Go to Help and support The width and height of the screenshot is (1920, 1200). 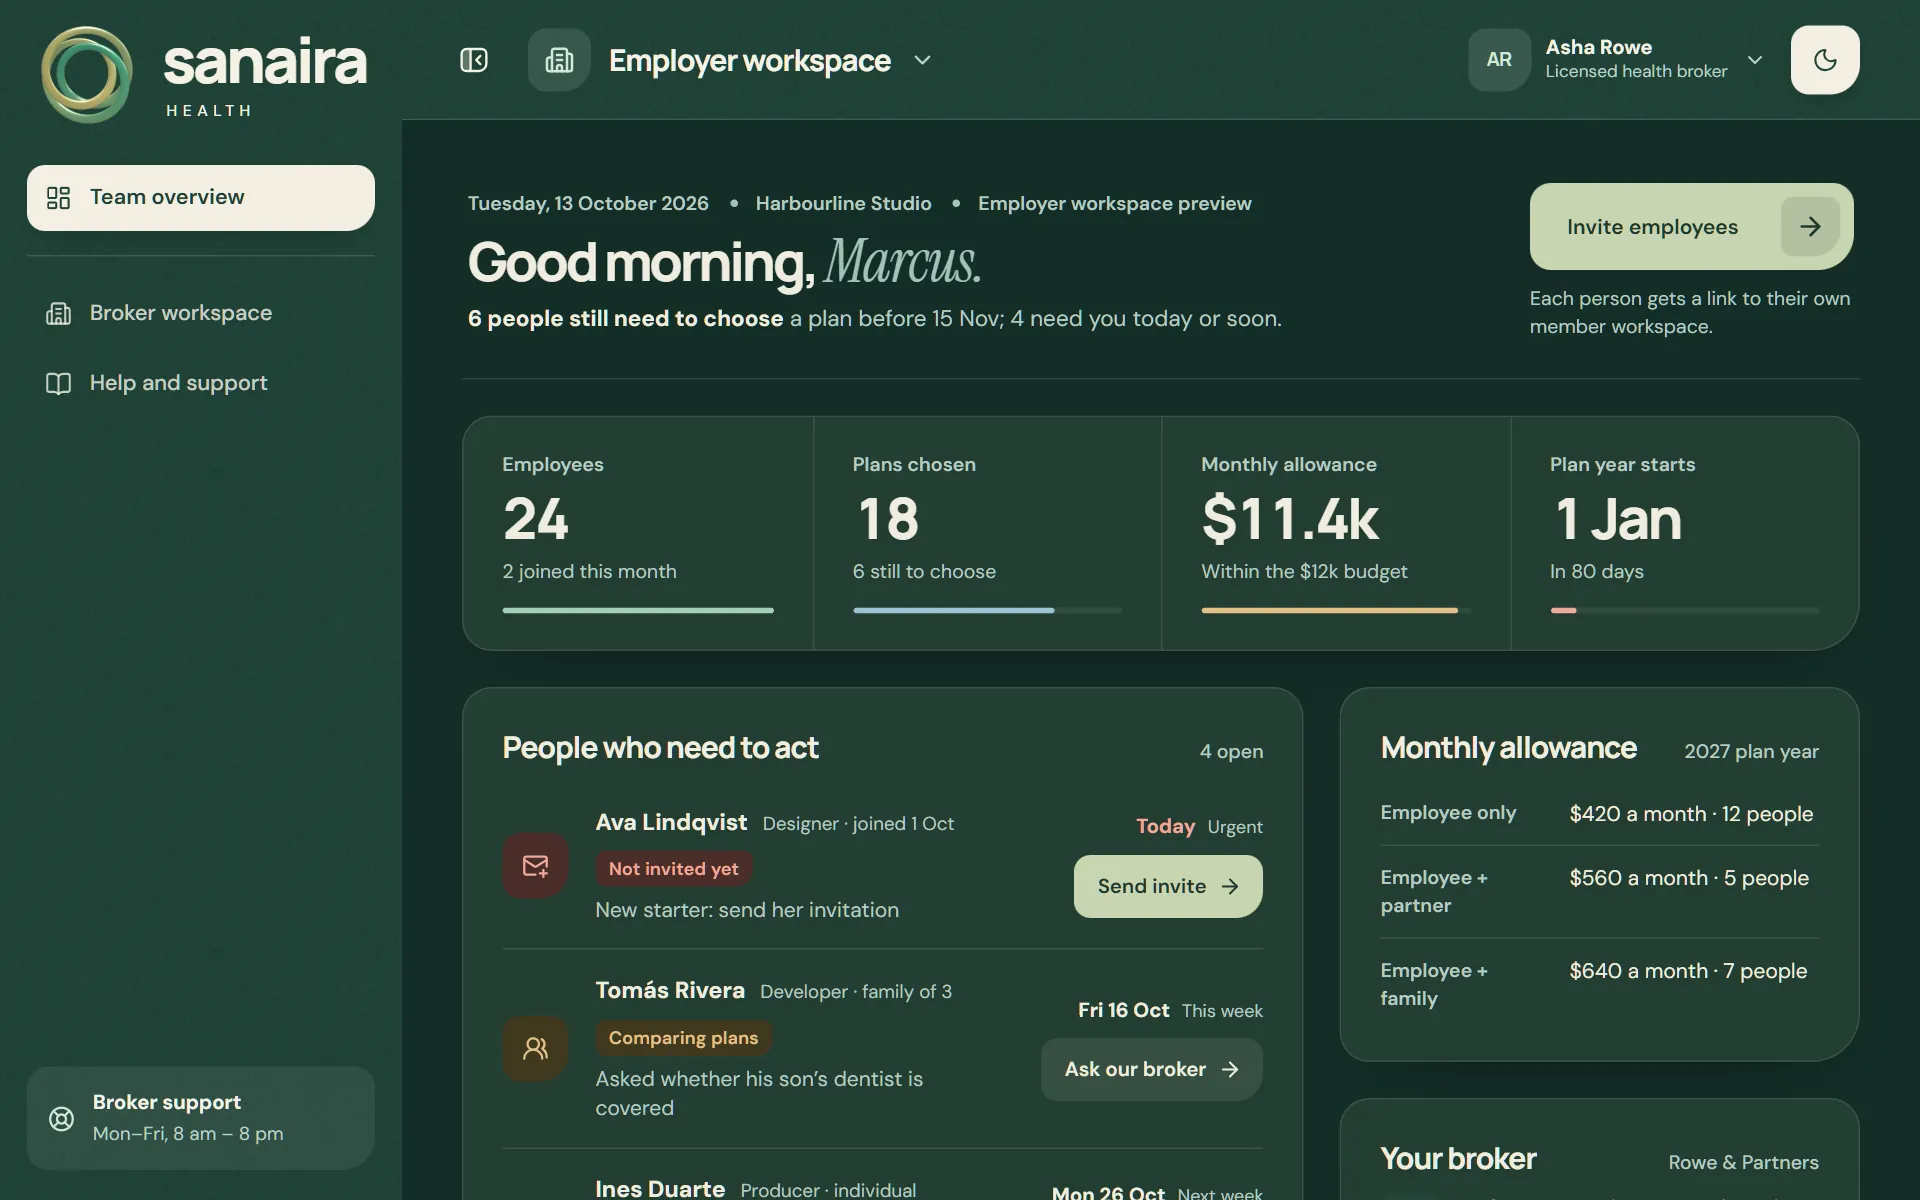201,383
